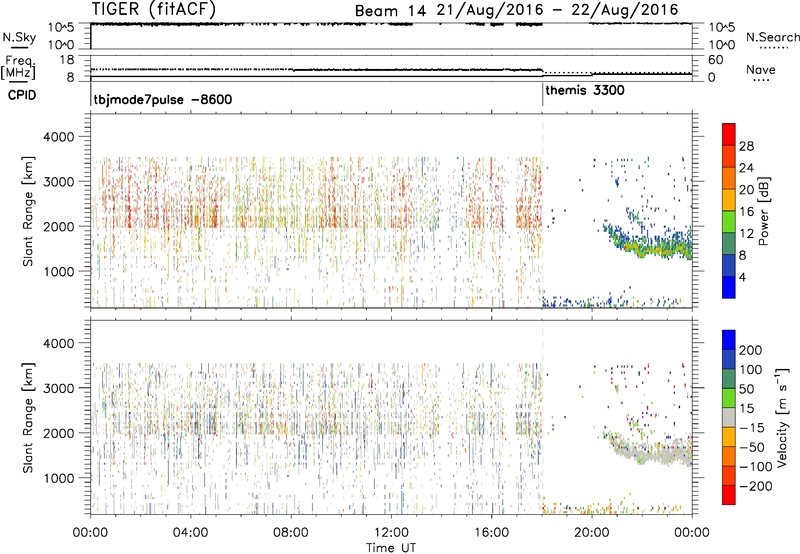The width and height of the screenshot is (800, 554).
Task: Click the gray segment of velocity colorbar
Action: tap(729, 417)
